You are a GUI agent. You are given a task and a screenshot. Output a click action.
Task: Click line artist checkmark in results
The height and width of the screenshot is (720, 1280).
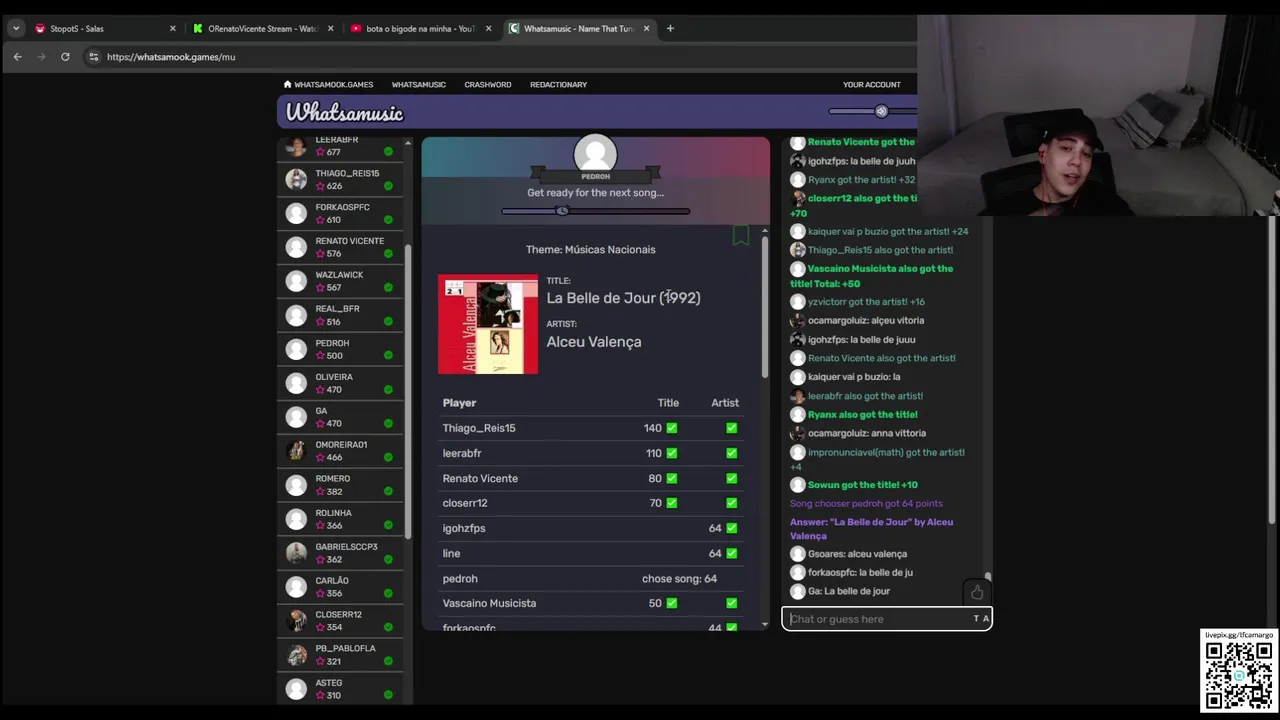732,553
